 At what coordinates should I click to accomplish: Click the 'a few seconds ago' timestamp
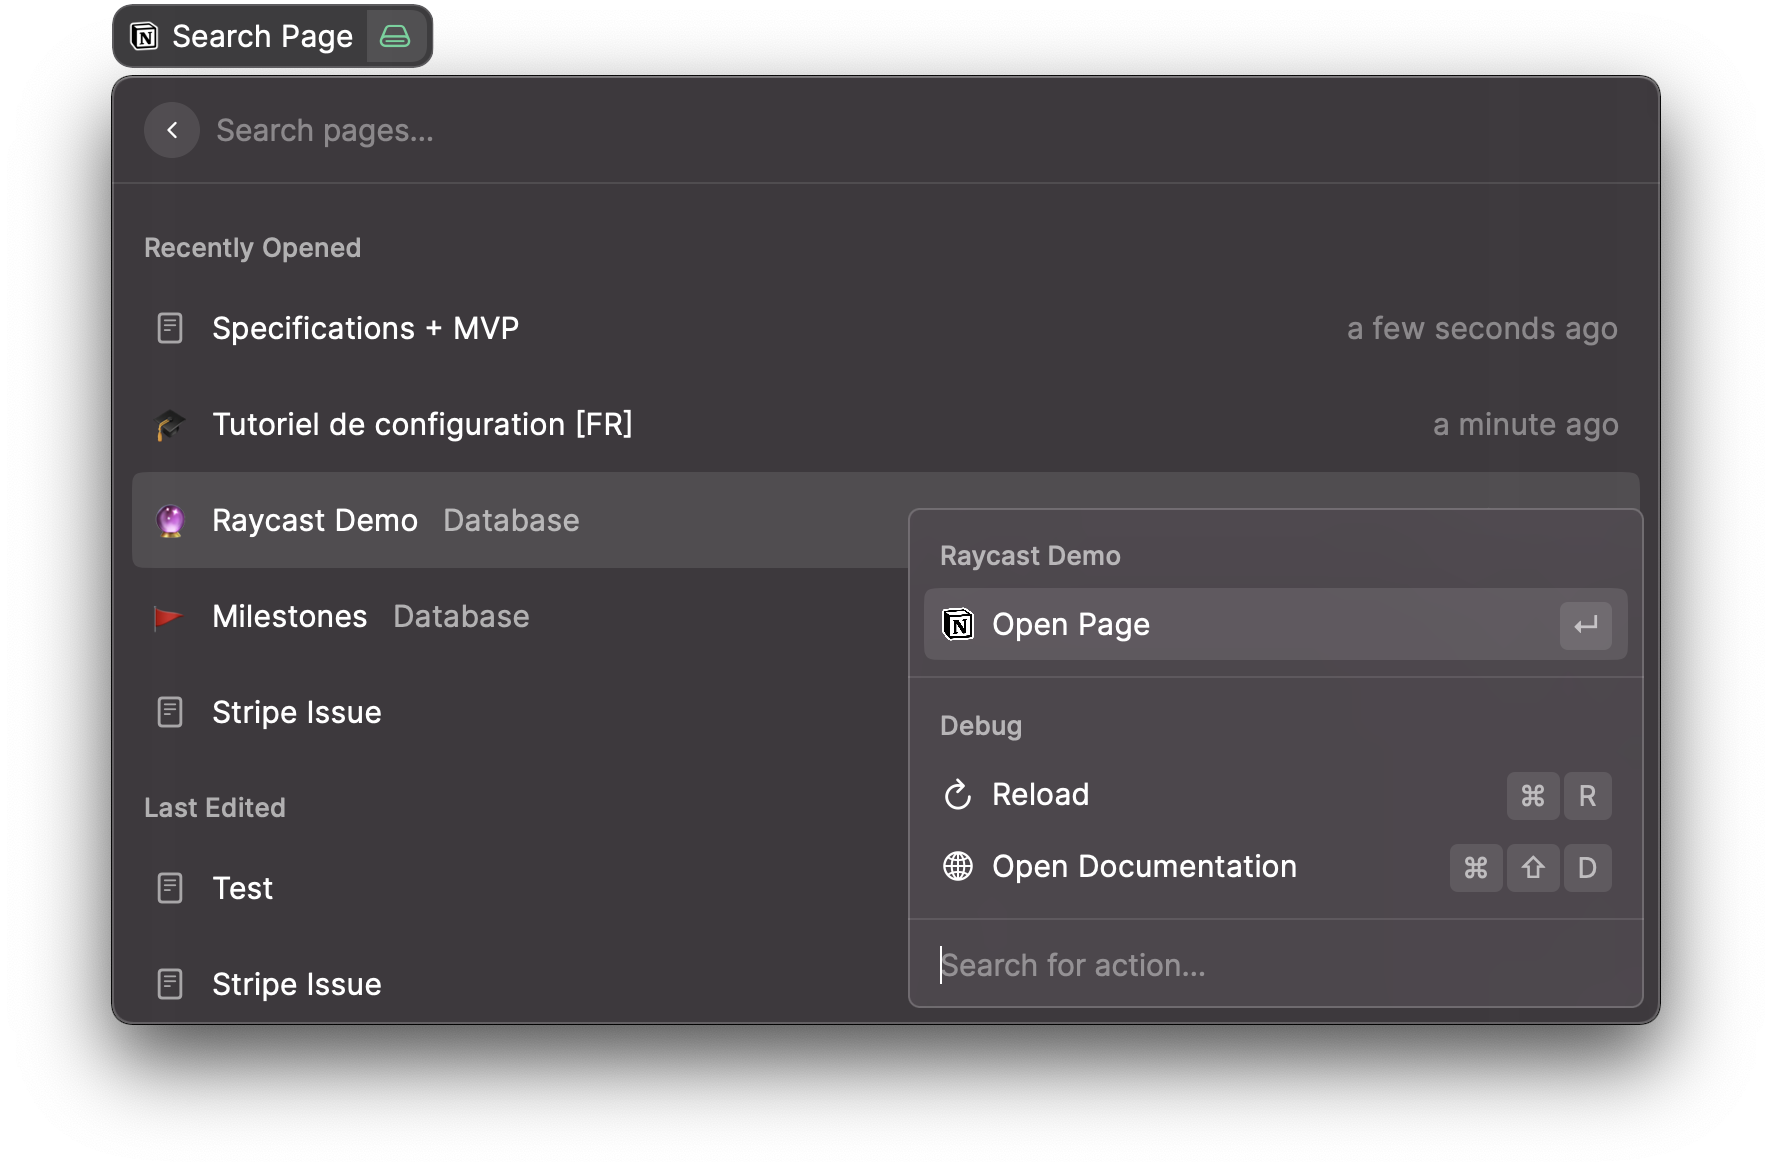(1482, 328)
